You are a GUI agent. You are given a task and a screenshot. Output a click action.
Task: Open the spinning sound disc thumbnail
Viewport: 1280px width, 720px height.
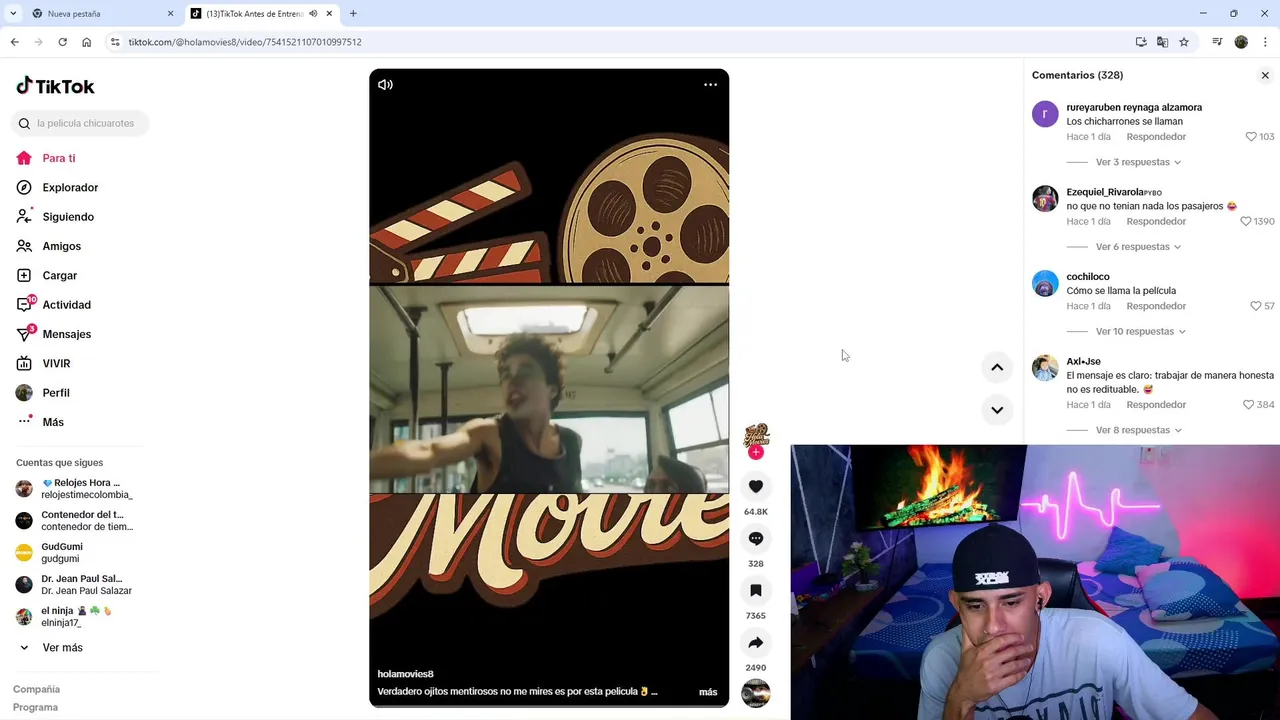pyautogui.click(x=756, y=693)
